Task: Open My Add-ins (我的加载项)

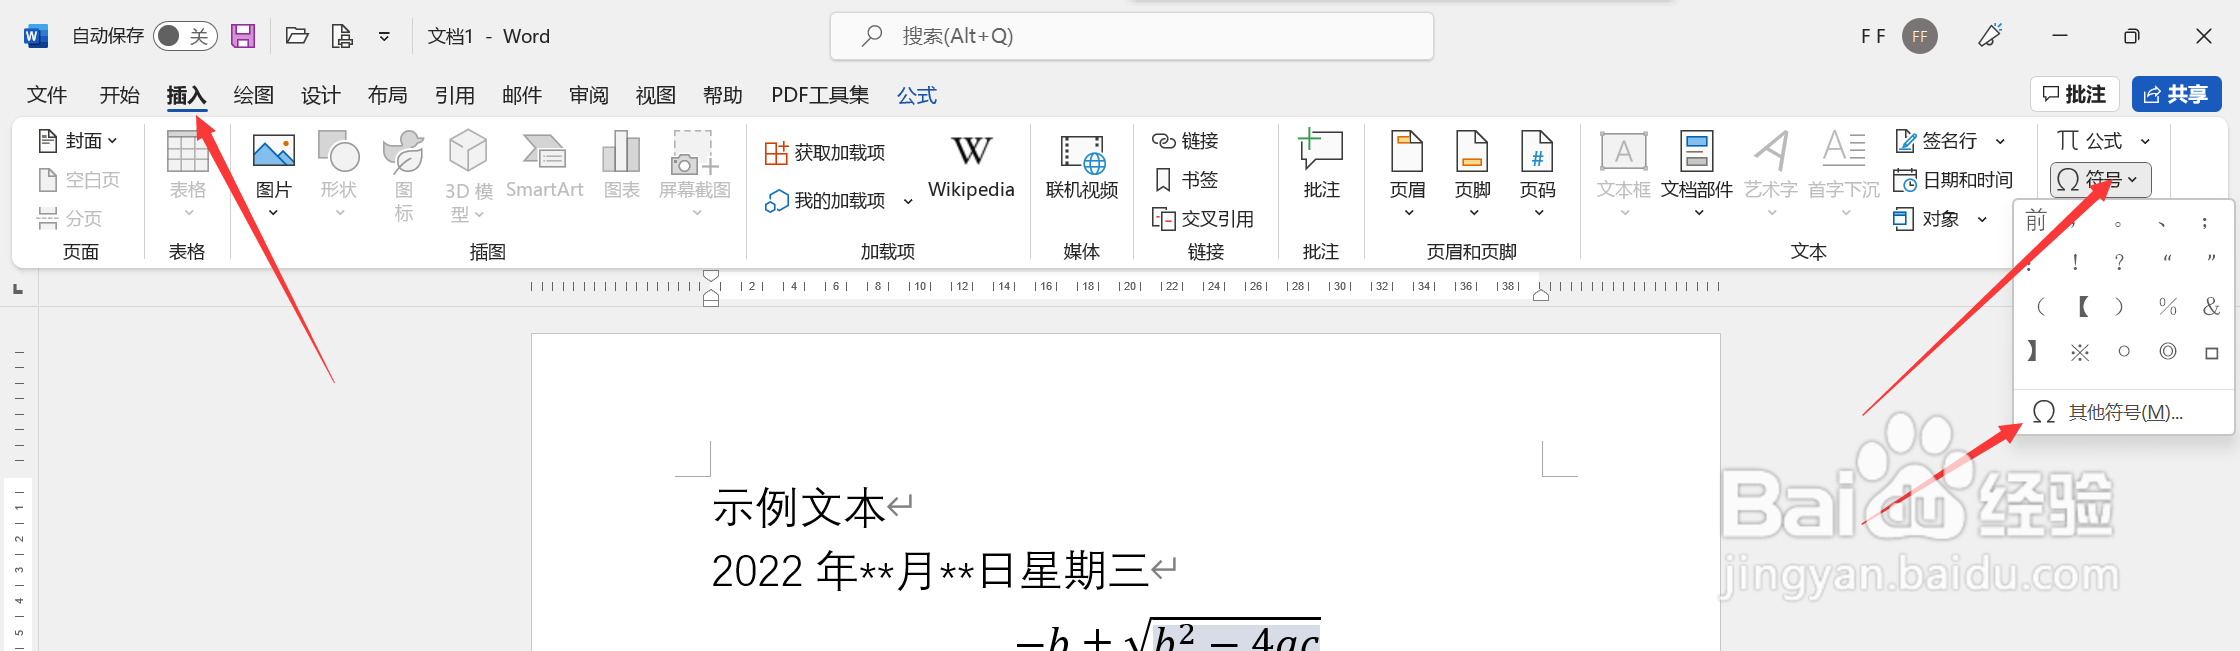Action: 826,201
